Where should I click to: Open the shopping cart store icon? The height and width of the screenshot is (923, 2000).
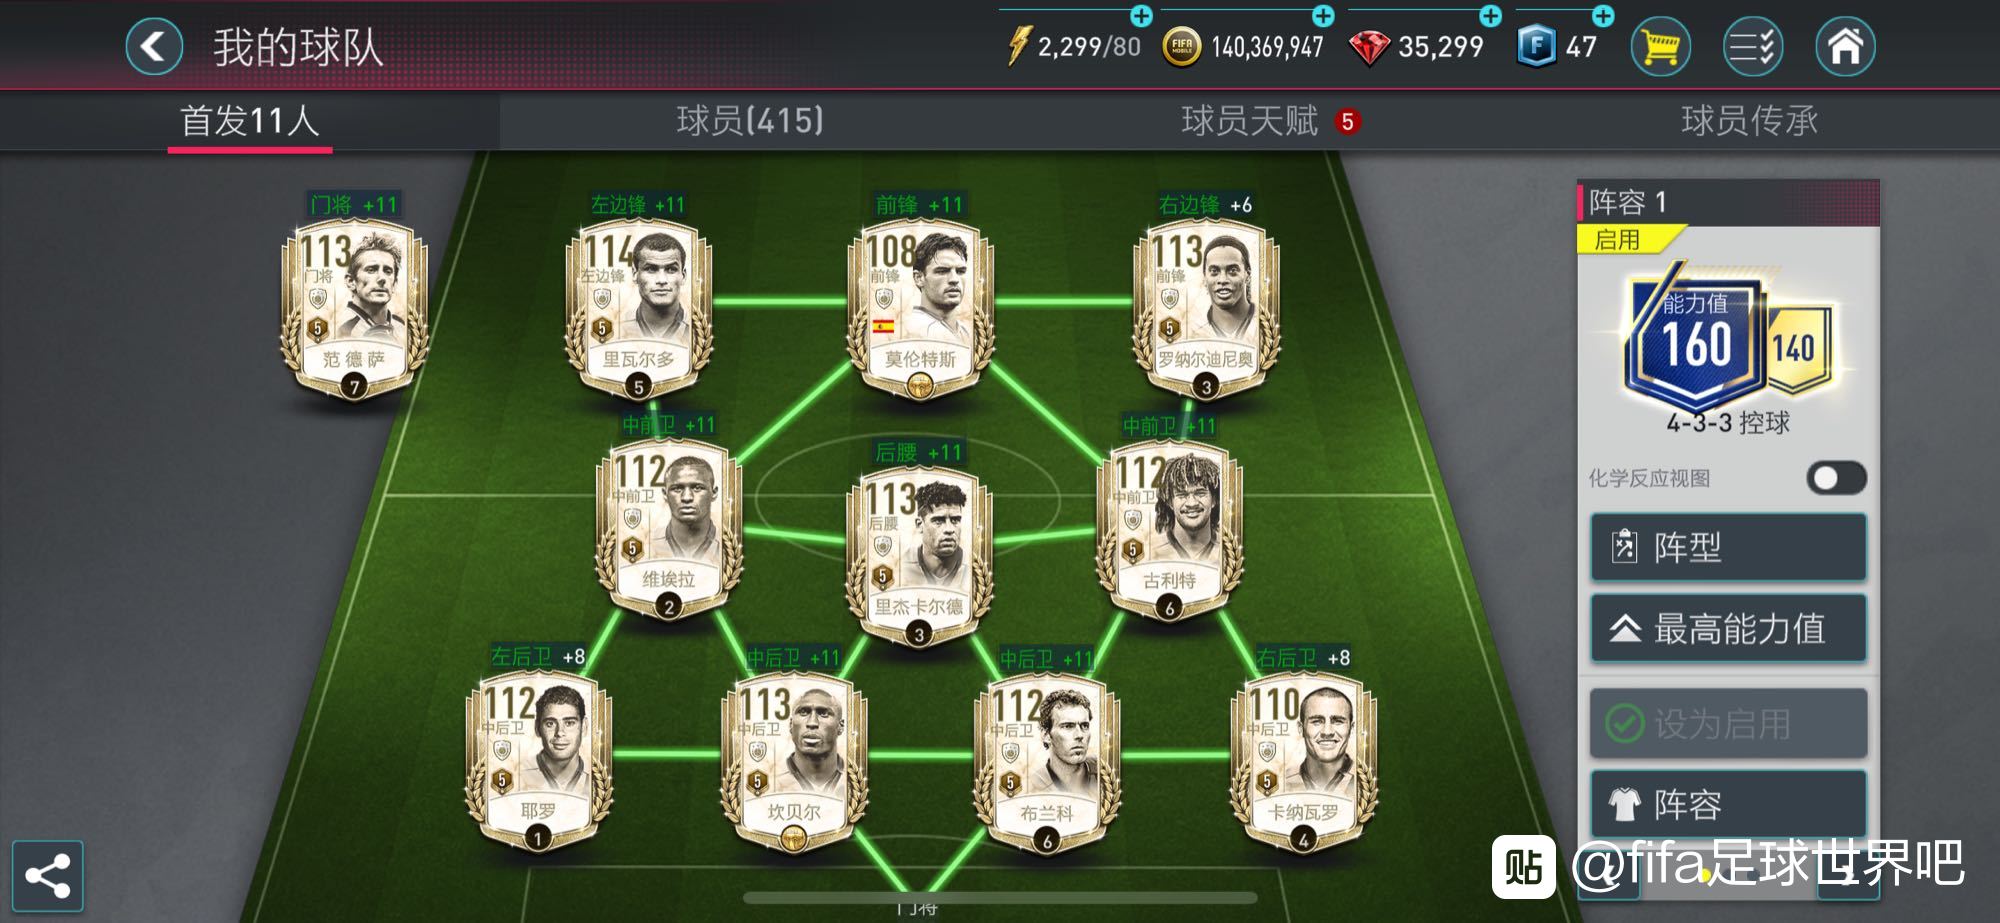click(1661, 46)
